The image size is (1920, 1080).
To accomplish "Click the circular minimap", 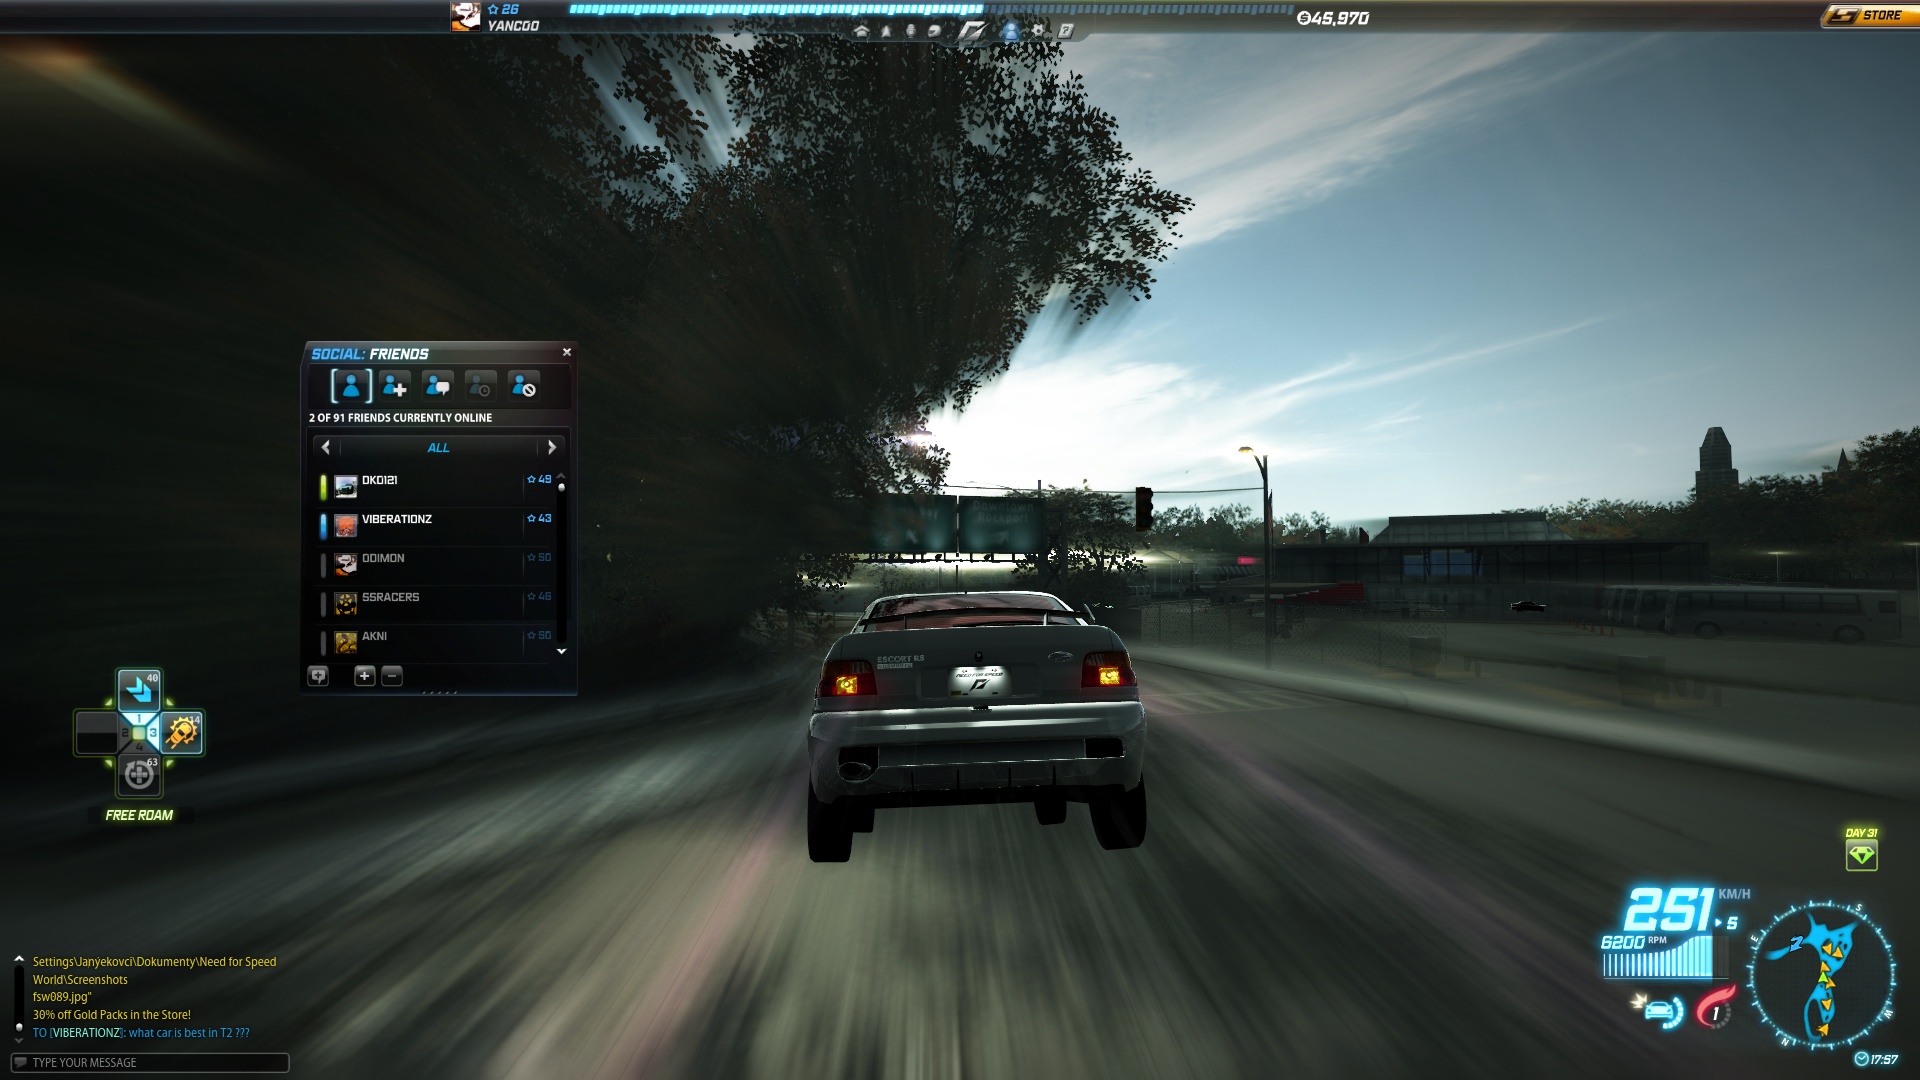I will [x=1821, y=975].
